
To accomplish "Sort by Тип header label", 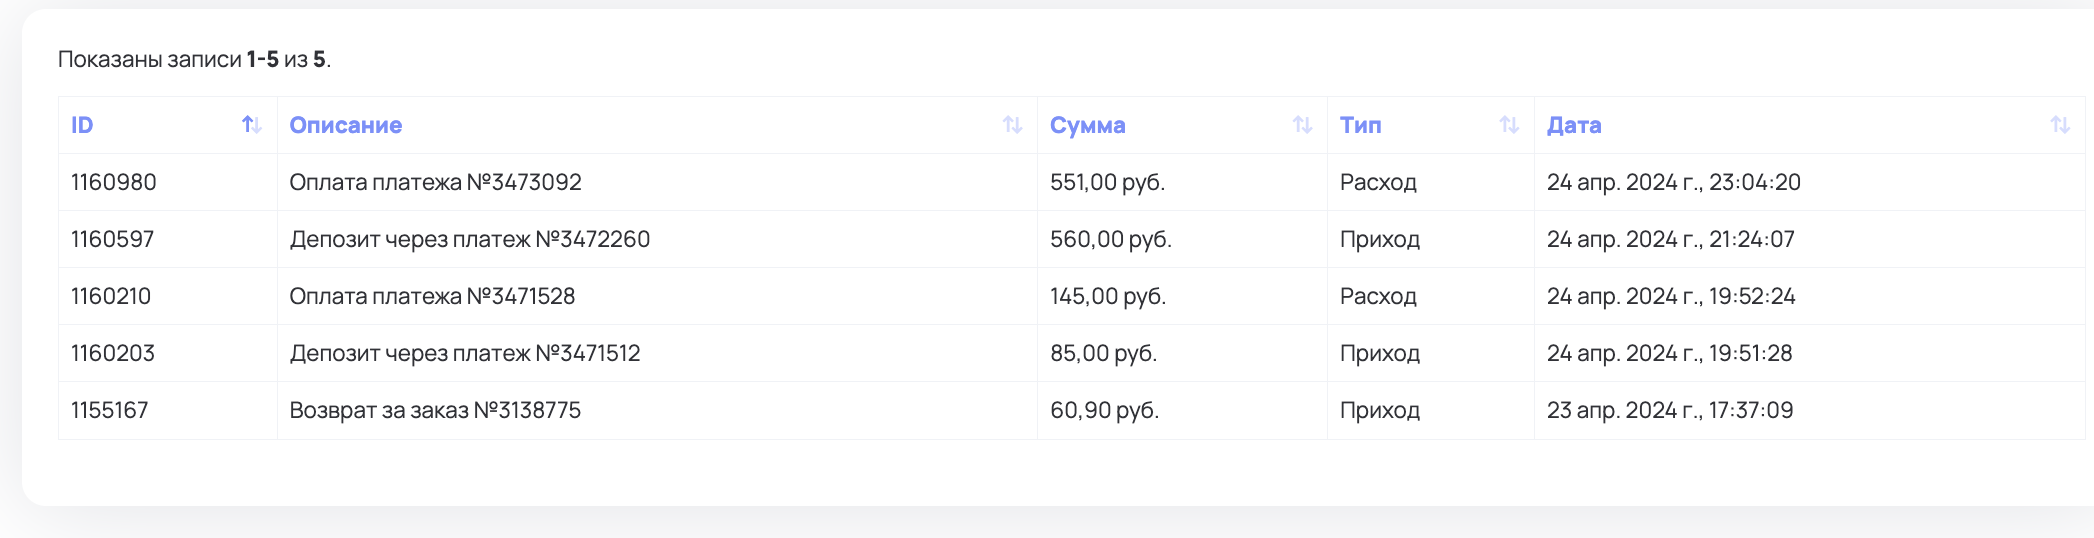I will coord(1360,125).
